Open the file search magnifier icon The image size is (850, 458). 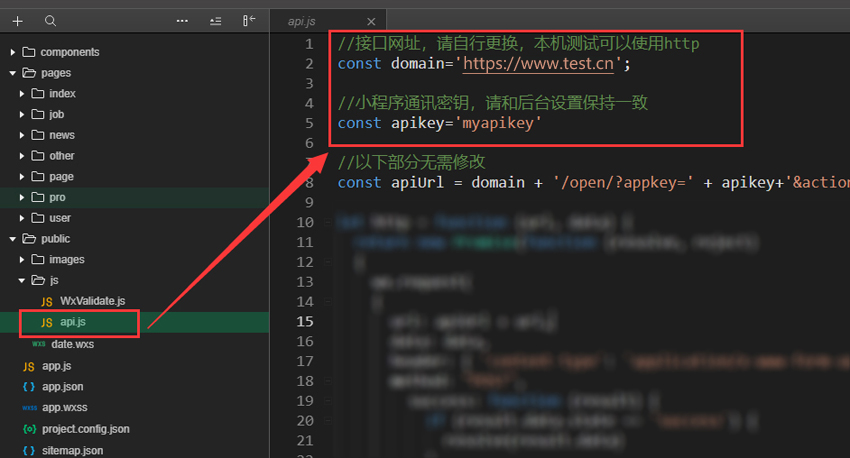coord(50,21)
